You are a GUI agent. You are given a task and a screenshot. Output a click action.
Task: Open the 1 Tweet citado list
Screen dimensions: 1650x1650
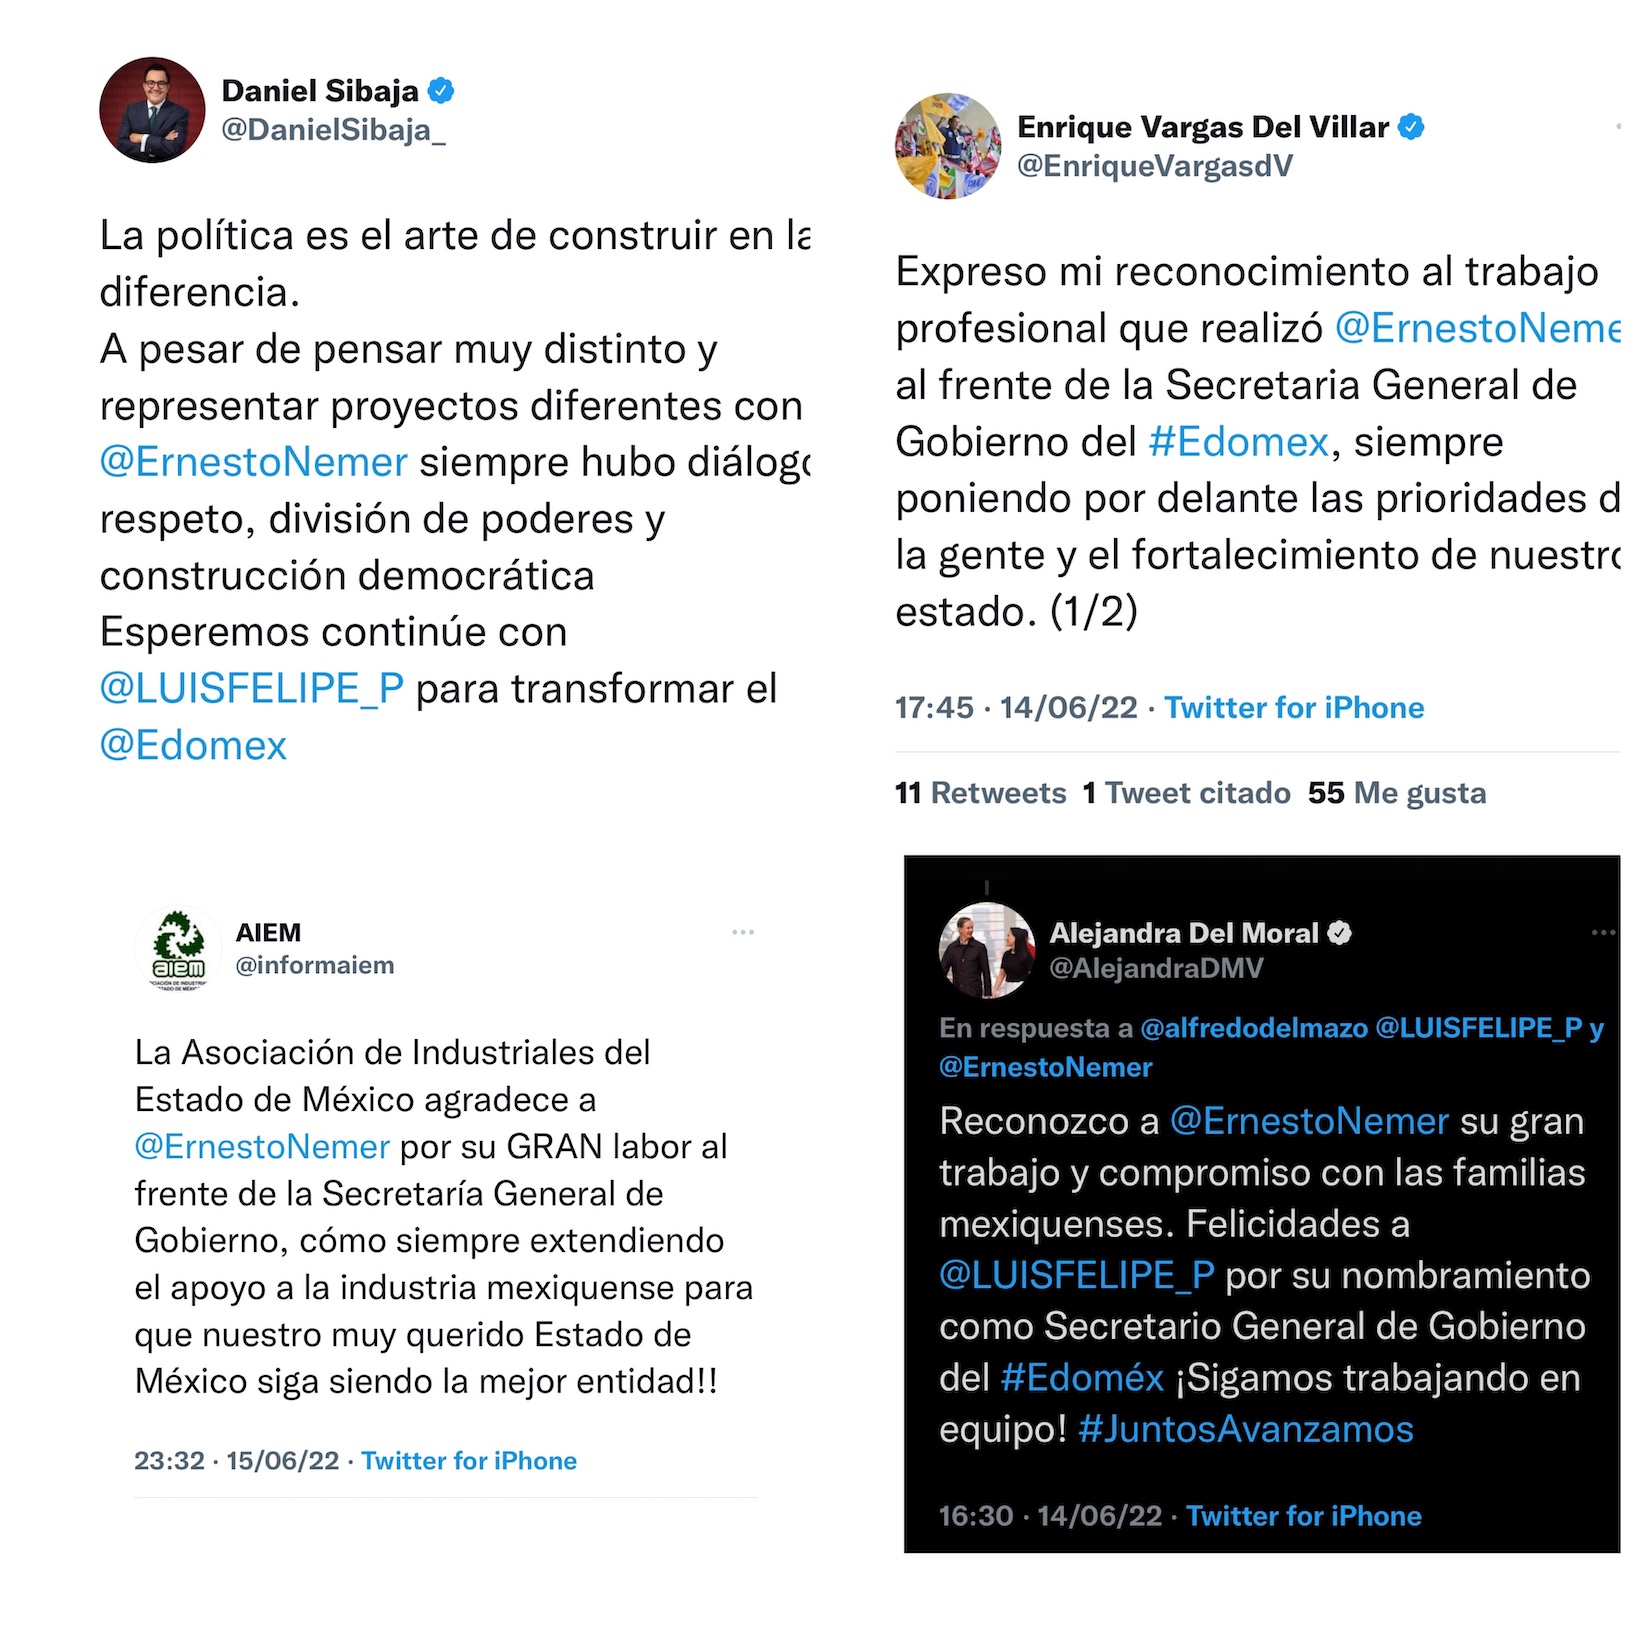point(1187,793)
